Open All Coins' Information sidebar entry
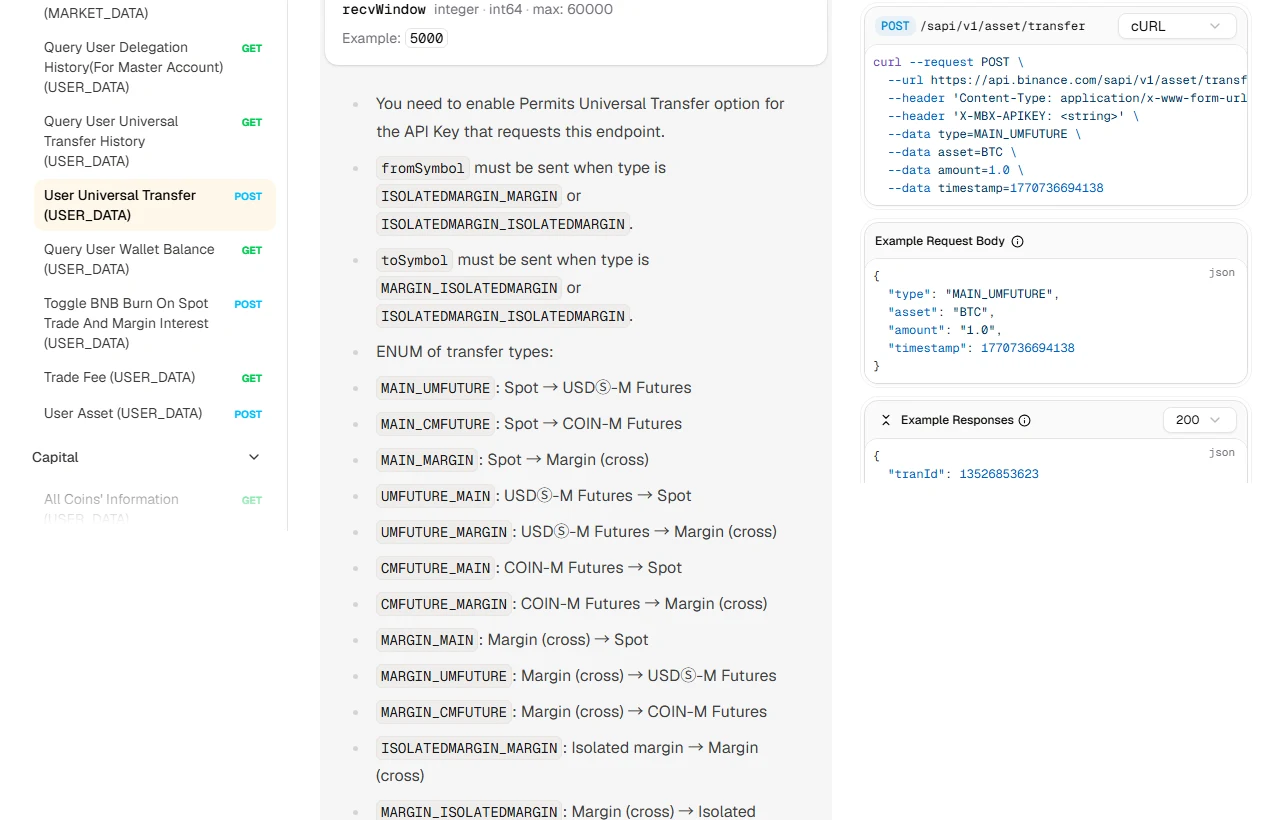The width and height of the screenshot is (1280, 820). (x=154, y=508)
